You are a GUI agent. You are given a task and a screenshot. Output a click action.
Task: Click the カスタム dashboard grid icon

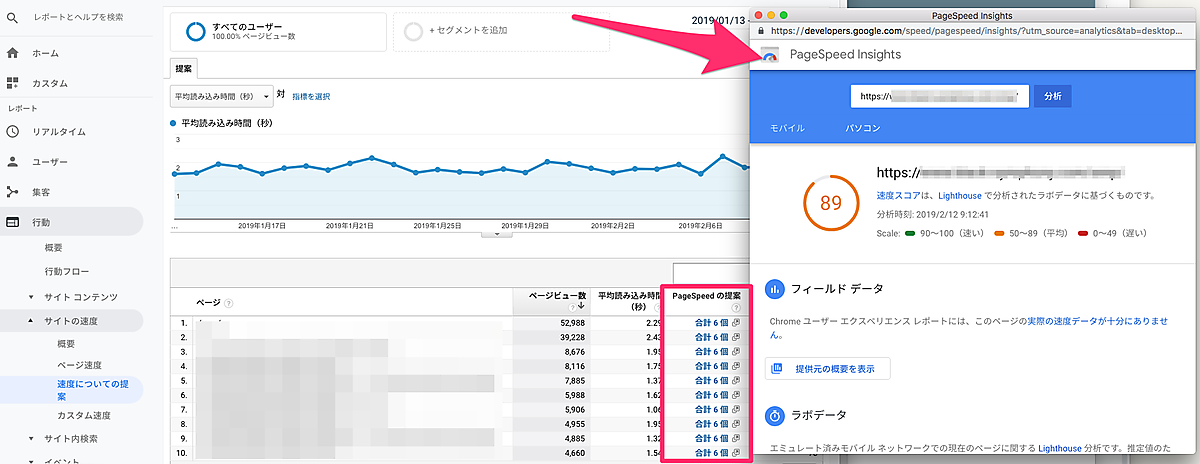13,82
